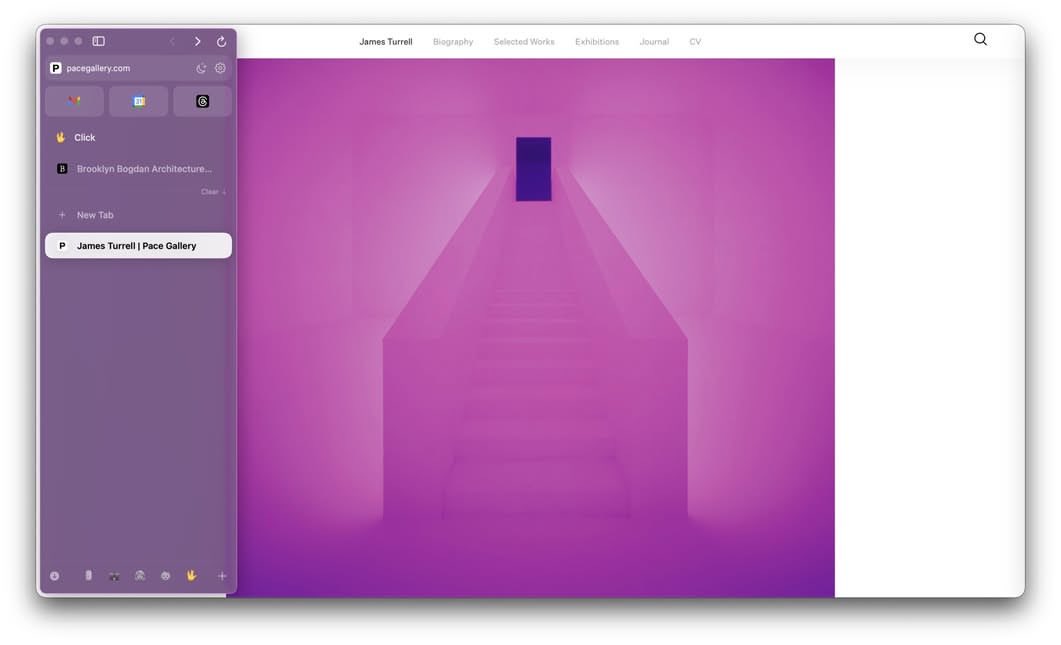
Task: Open the Threads pinned tab
Action: pyautogui.click(x=202, y=100)
